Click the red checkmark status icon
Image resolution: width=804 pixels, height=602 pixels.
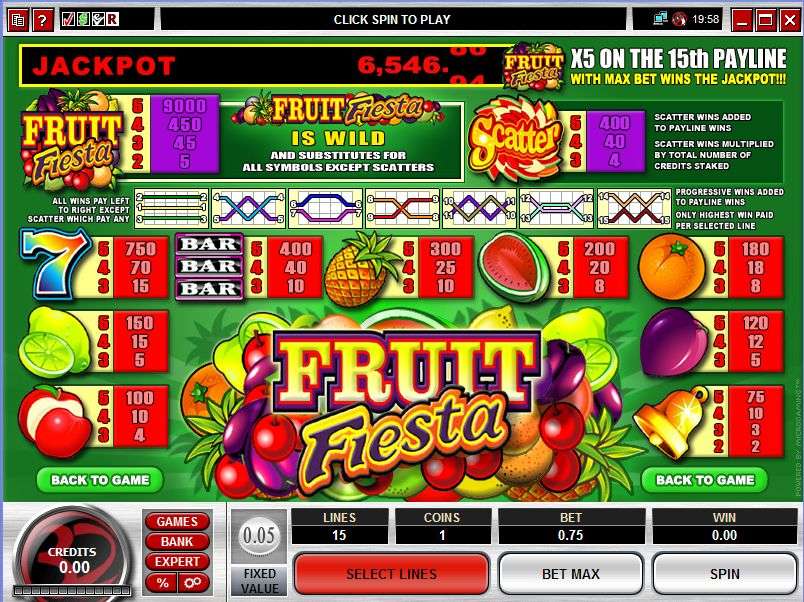pos(68,19)
